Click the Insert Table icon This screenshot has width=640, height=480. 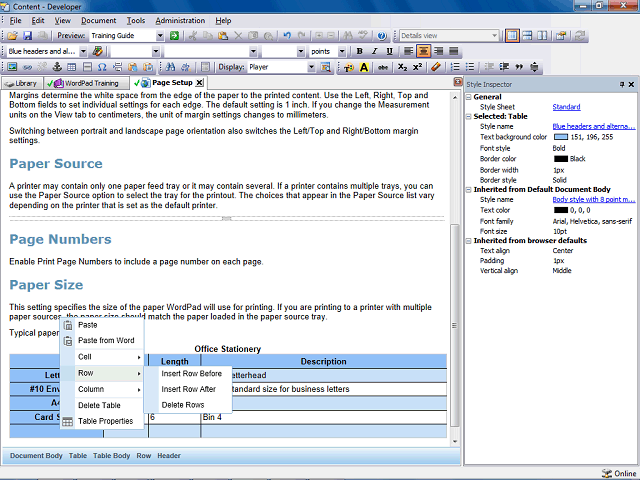72,67
